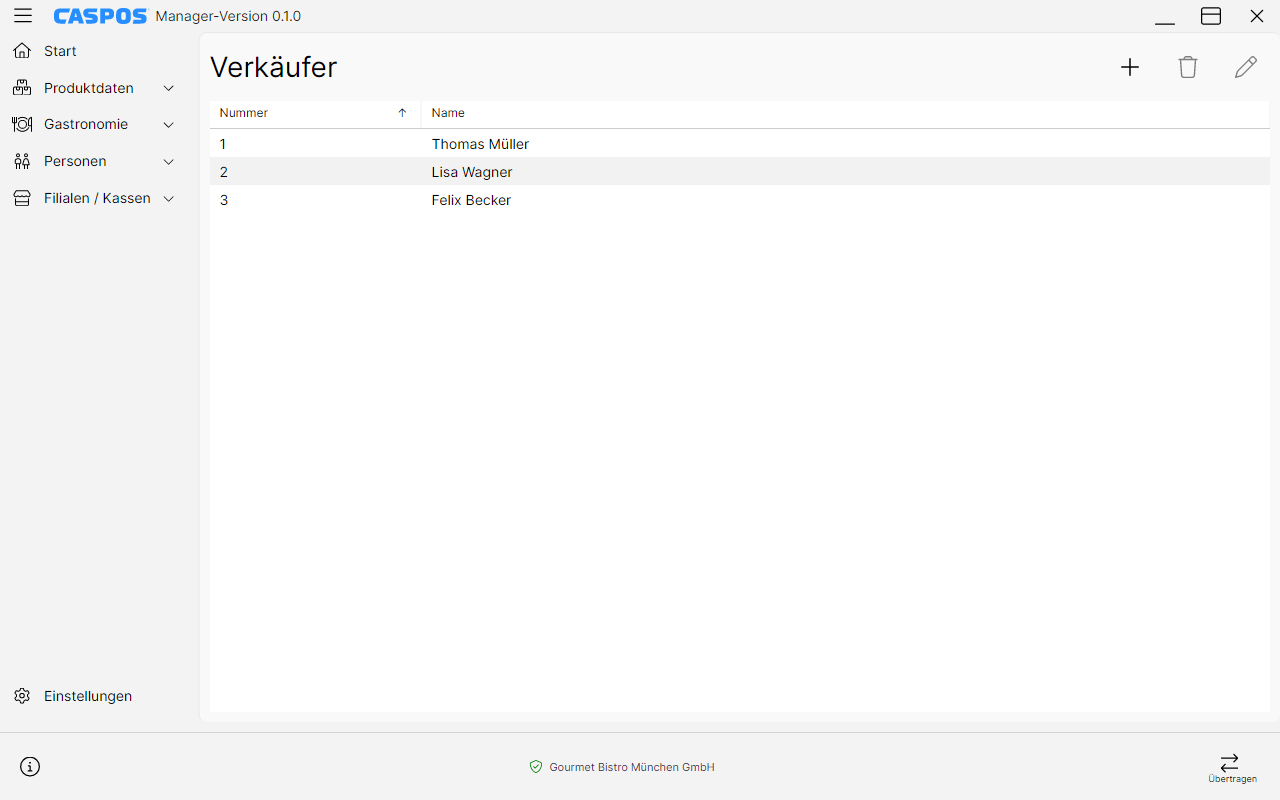Sort by the Name column header
The height and width of the screenshot is (800, 1280).
pyautogui.click(x=845, y=113)
